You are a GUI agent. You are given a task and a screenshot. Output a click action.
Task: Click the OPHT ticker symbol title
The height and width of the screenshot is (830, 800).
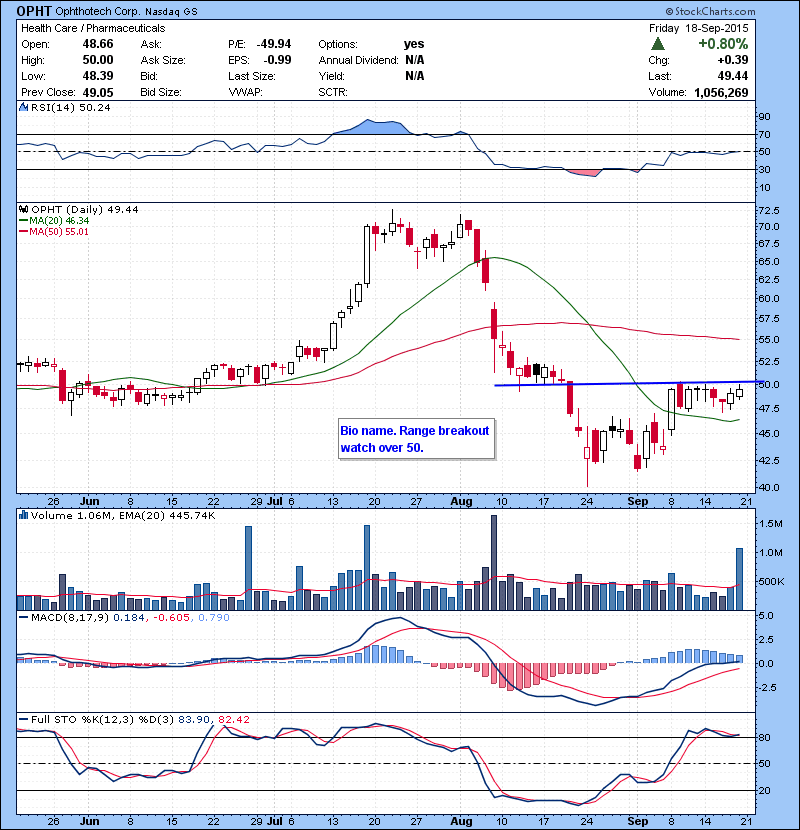[34, 11]
